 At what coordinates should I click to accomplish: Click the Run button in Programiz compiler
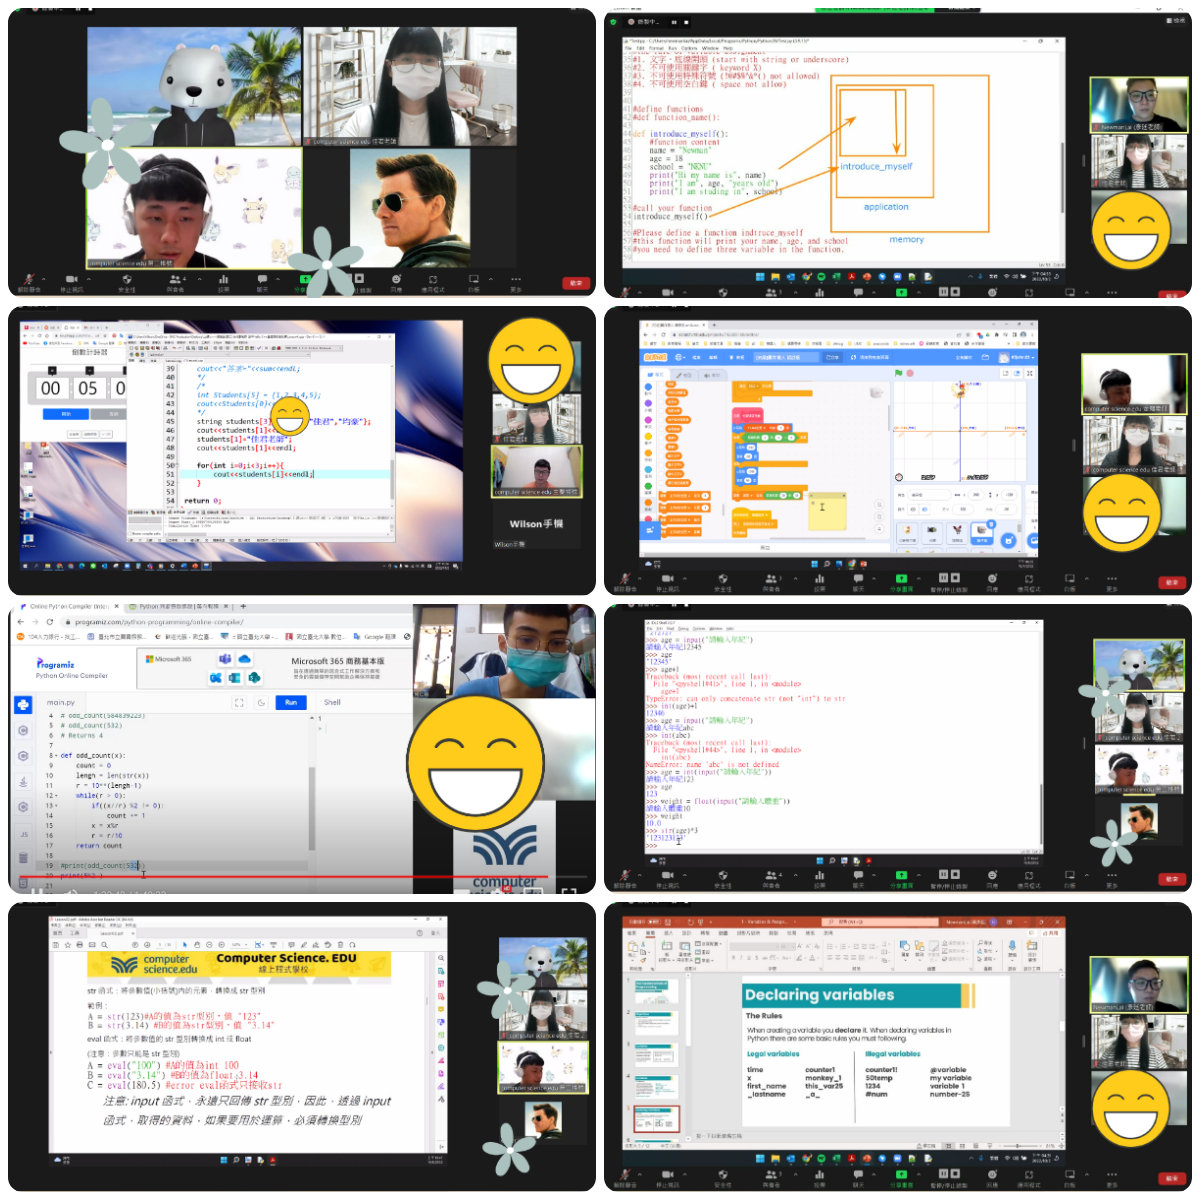click(x=291, y=702)
